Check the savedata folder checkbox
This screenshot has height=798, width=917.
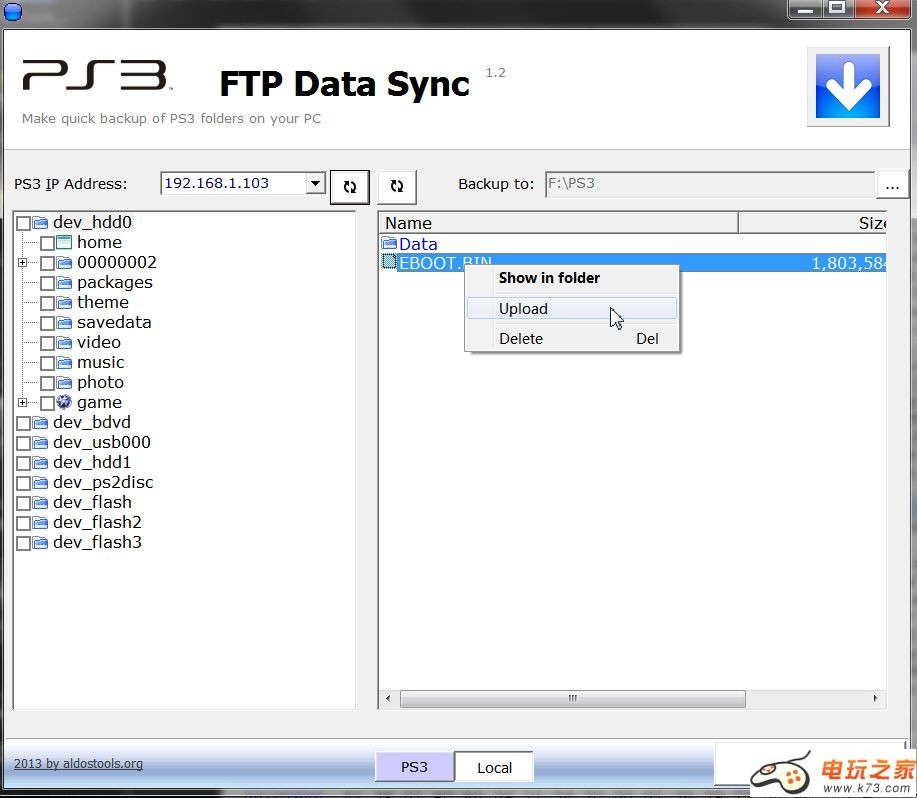pyautogui.click(x=47, y=323)
